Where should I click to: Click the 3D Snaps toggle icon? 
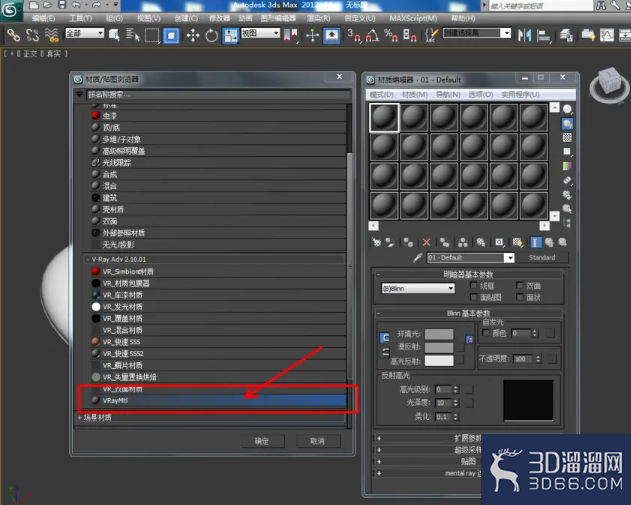354,35
